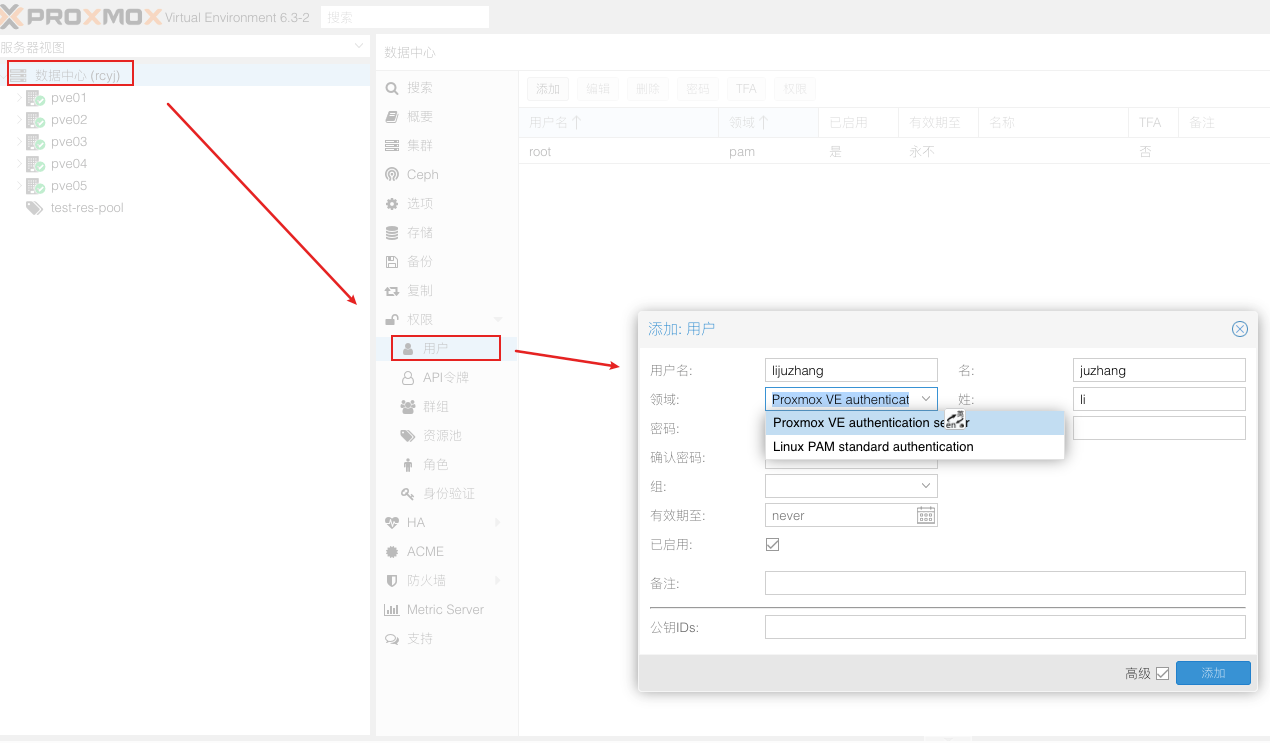
Task: Click the 角色 role person icon
Action: click(x=408, y=465)
